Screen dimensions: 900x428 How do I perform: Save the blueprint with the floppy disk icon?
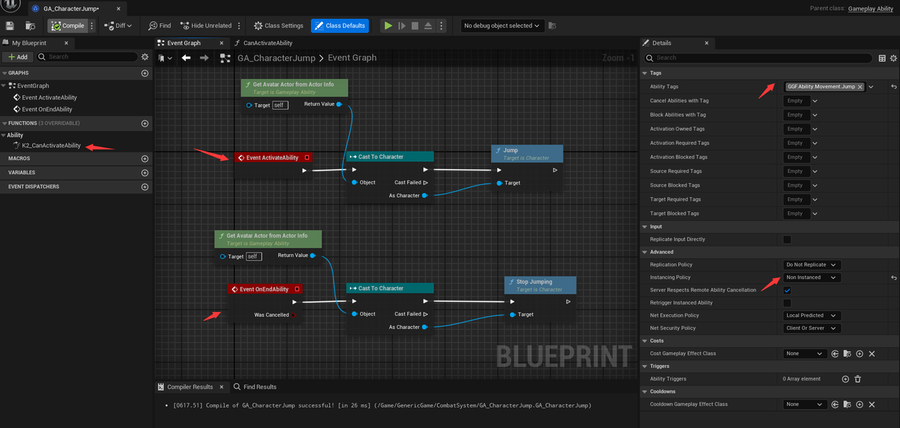[x=10, y=26]
